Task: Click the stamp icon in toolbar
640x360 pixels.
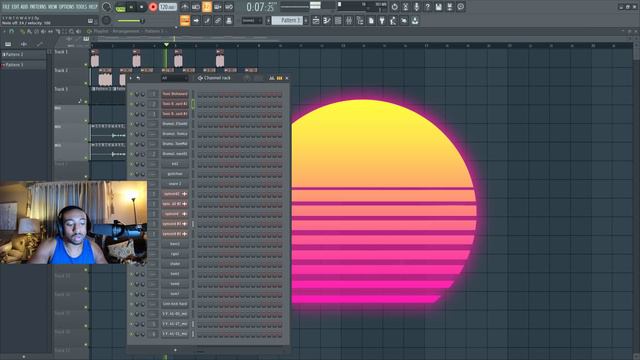Action: pyautogui.click(x=229, y=20)
